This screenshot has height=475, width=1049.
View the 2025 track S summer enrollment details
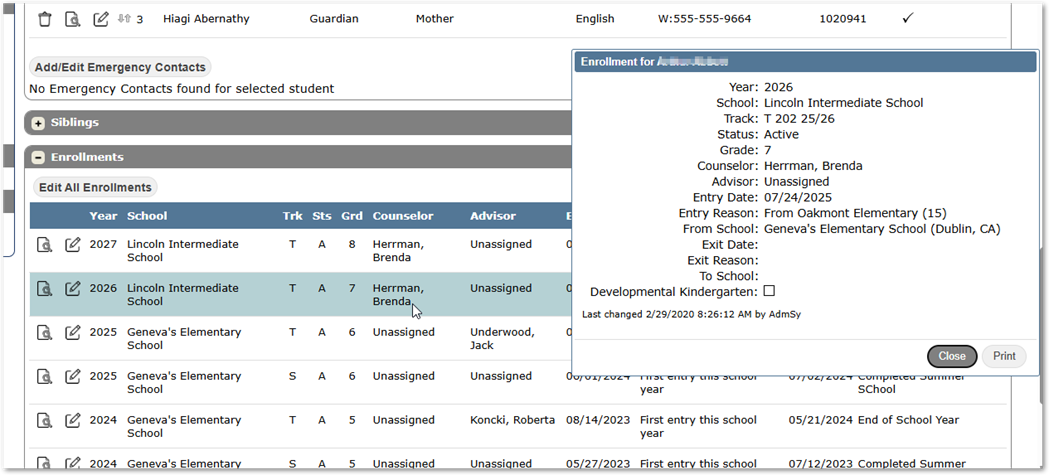pos(44,377)
